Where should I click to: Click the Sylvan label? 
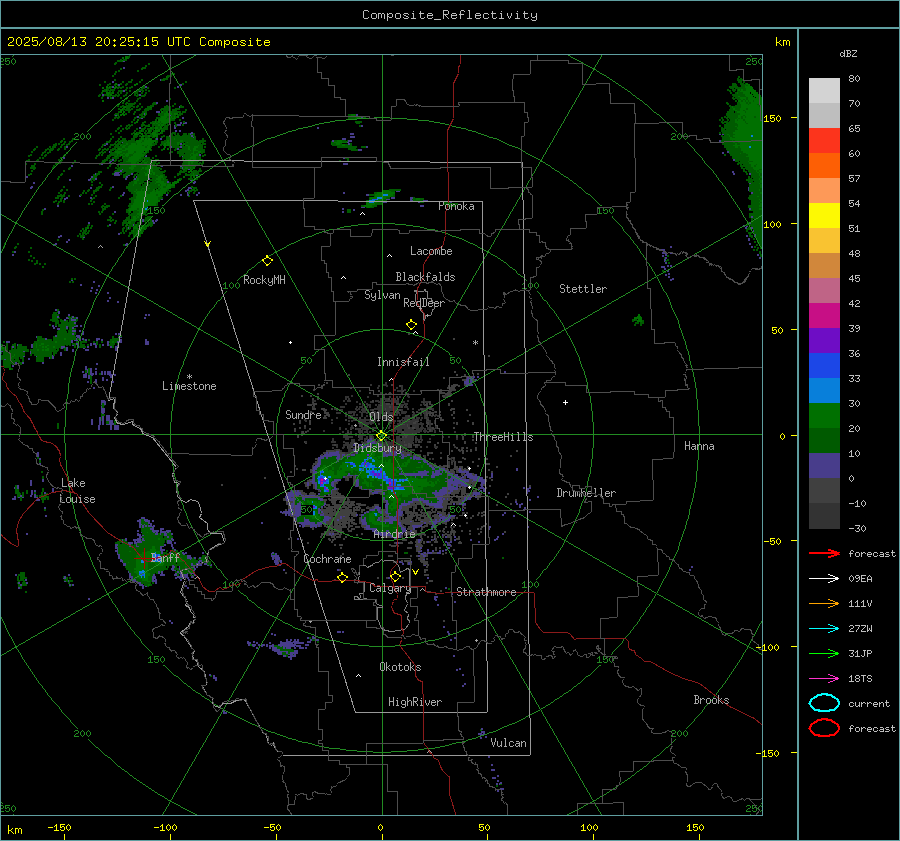click(382, 295)
